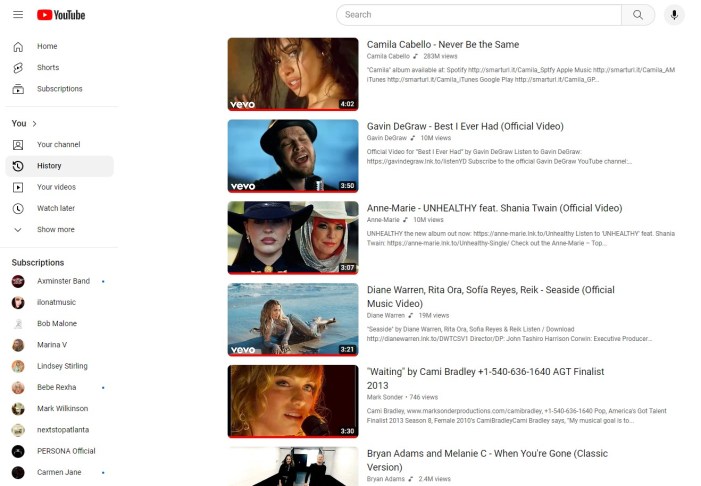Go to Home in sidebar
The width and height of the screenshot is (701, 486).
tap(47, 46)
